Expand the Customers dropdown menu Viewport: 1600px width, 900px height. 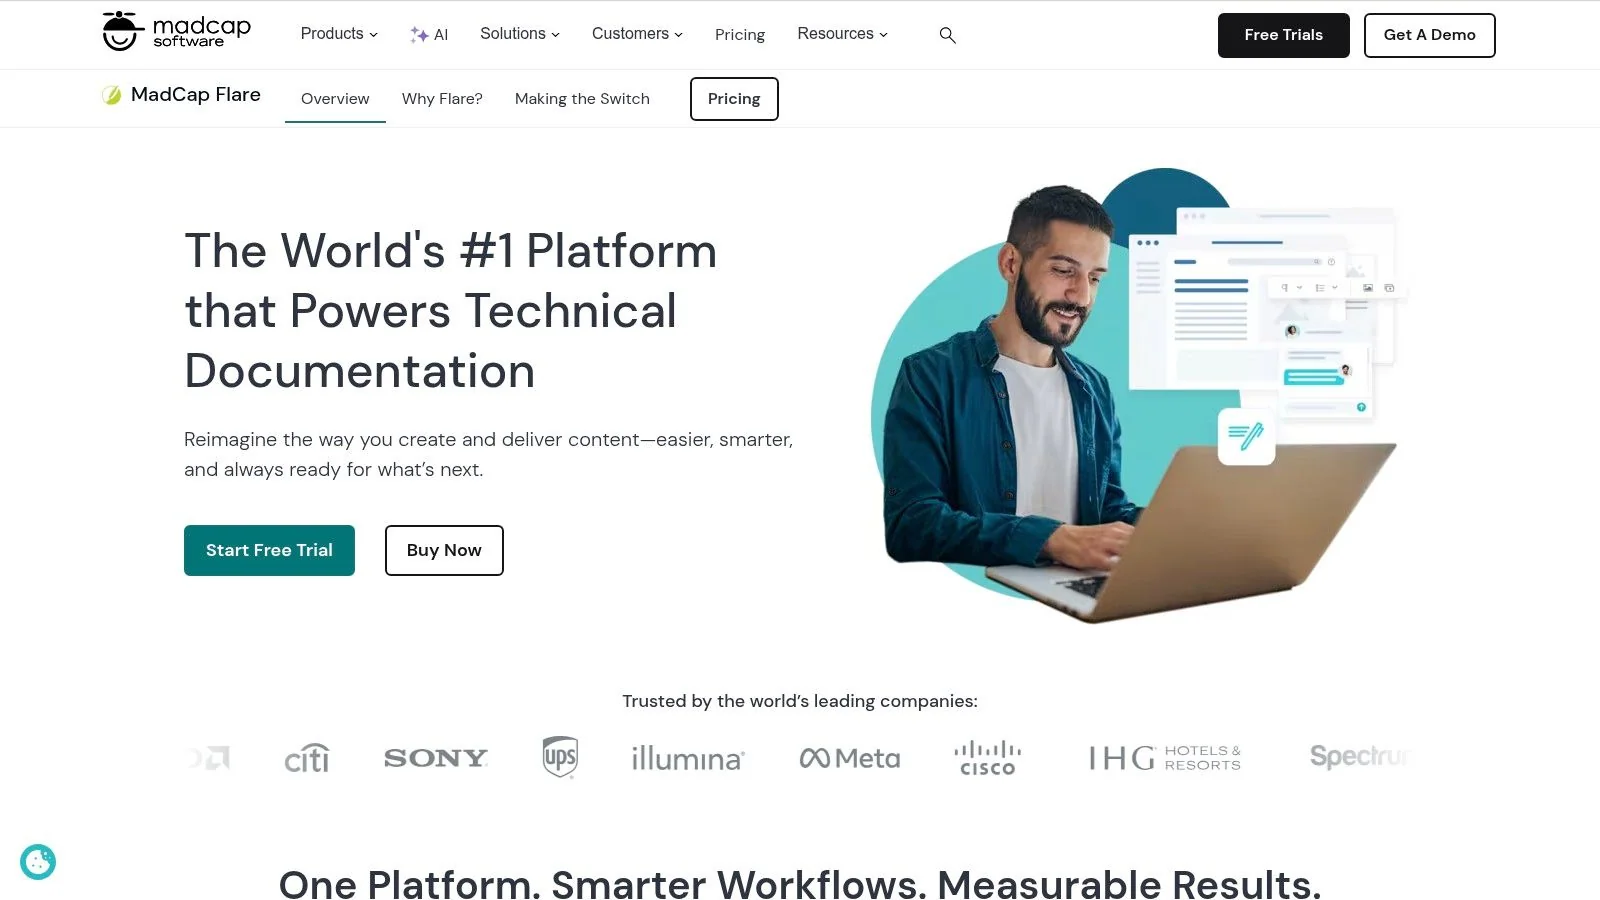pos(637,34)
